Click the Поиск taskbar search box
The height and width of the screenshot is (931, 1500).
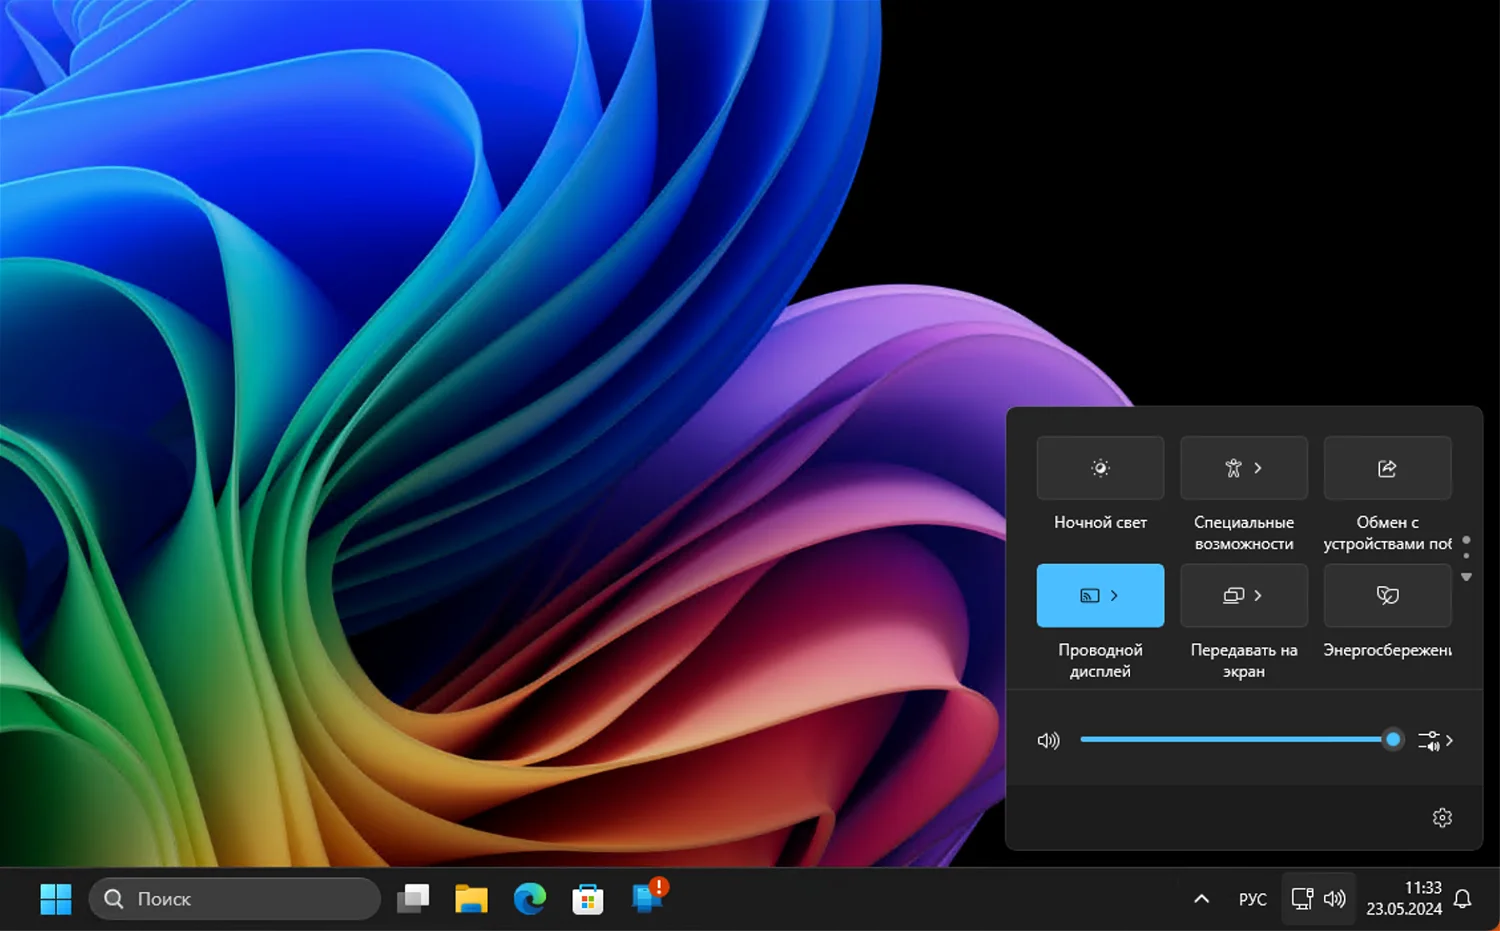235,899
